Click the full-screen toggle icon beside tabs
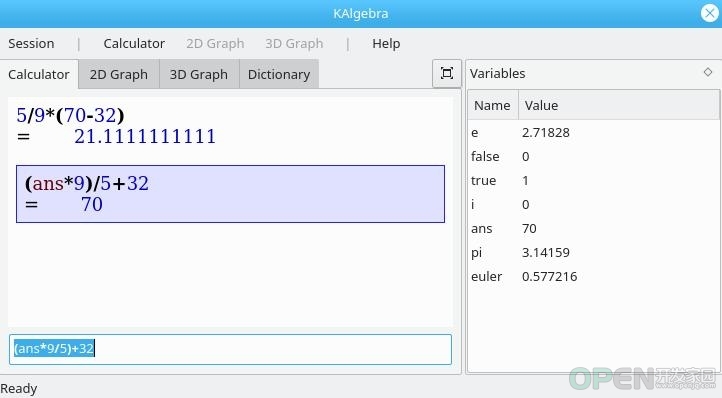 coord(447,73)
